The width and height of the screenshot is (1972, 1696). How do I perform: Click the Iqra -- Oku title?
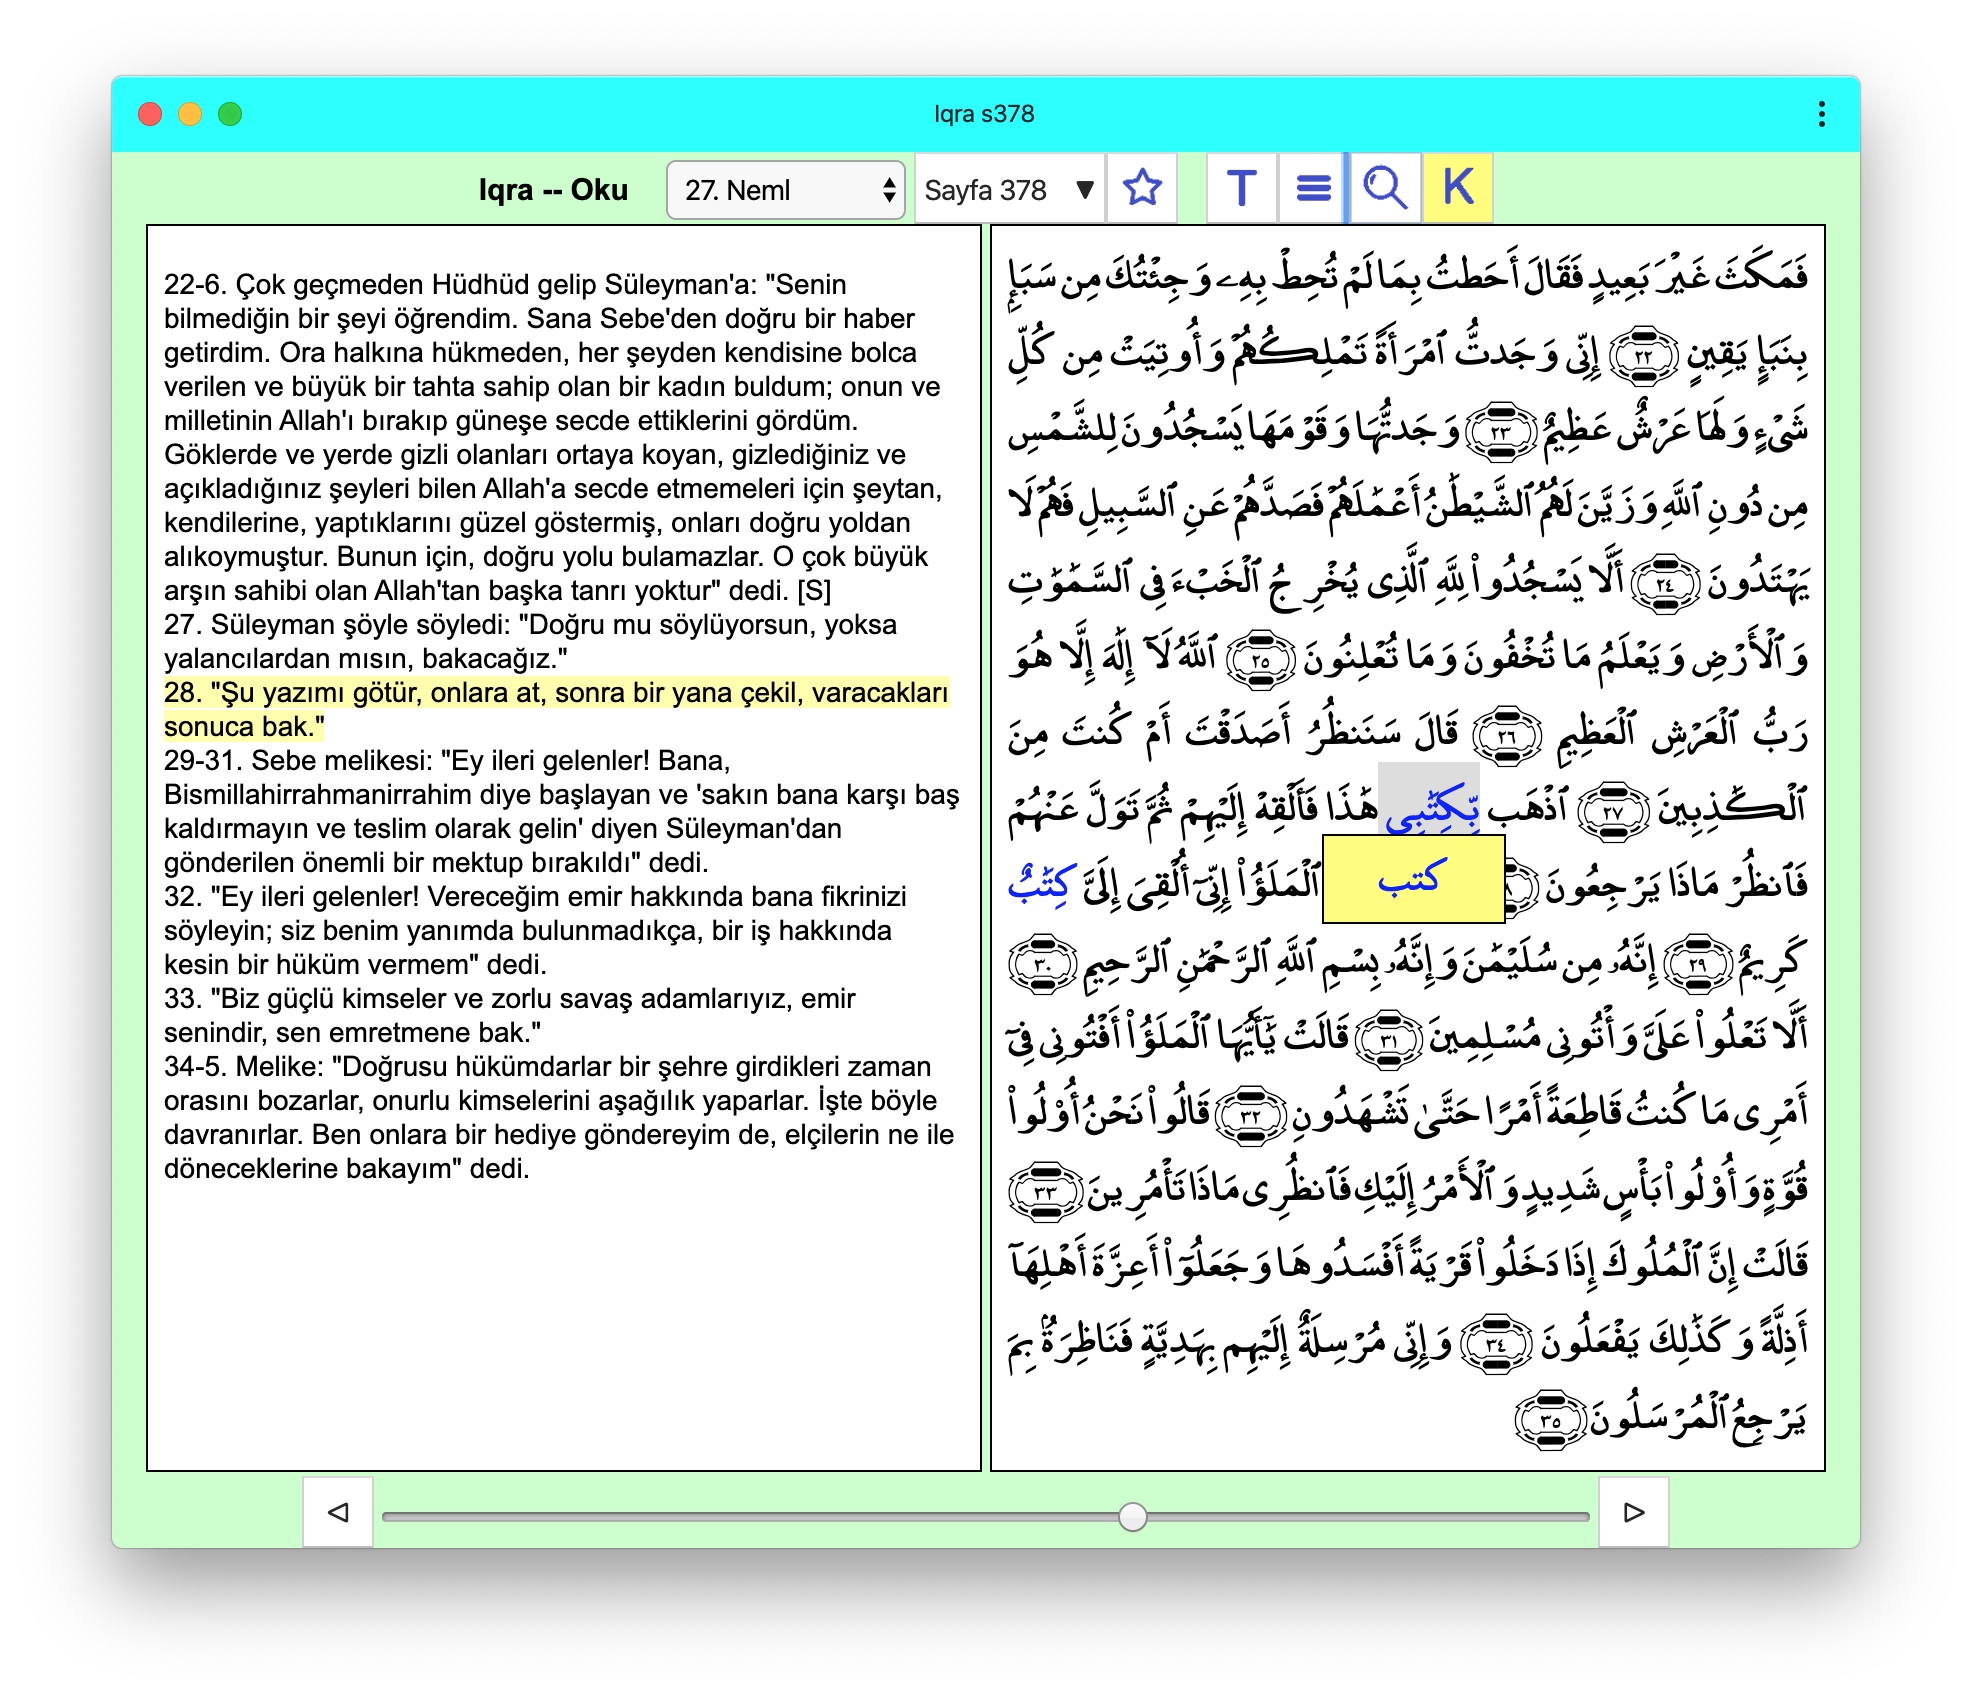point(553,190)
